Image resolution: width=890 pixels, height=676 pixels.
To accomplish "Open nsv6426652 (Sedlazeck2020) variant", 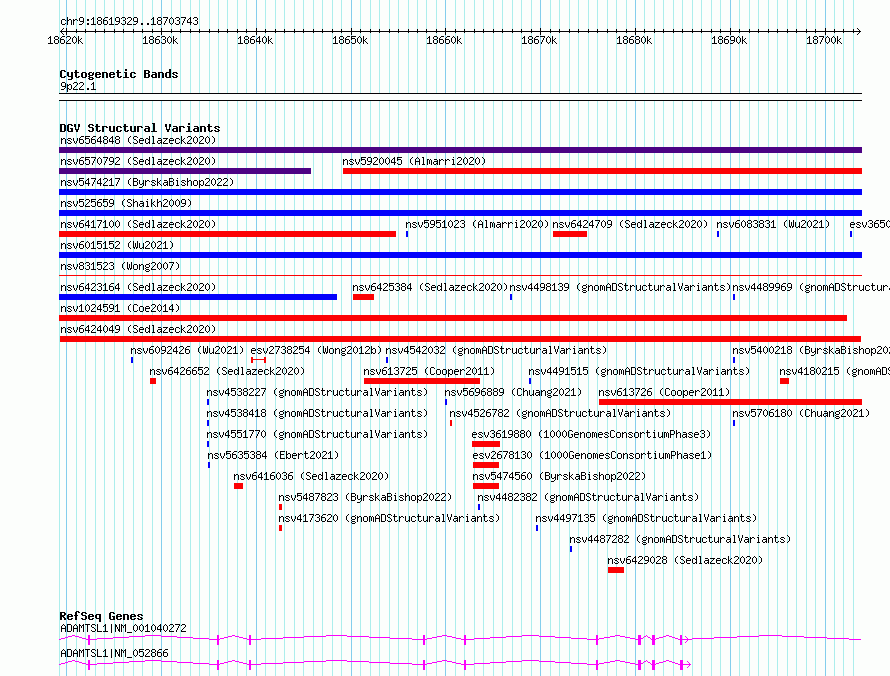I will pos(227,371).
